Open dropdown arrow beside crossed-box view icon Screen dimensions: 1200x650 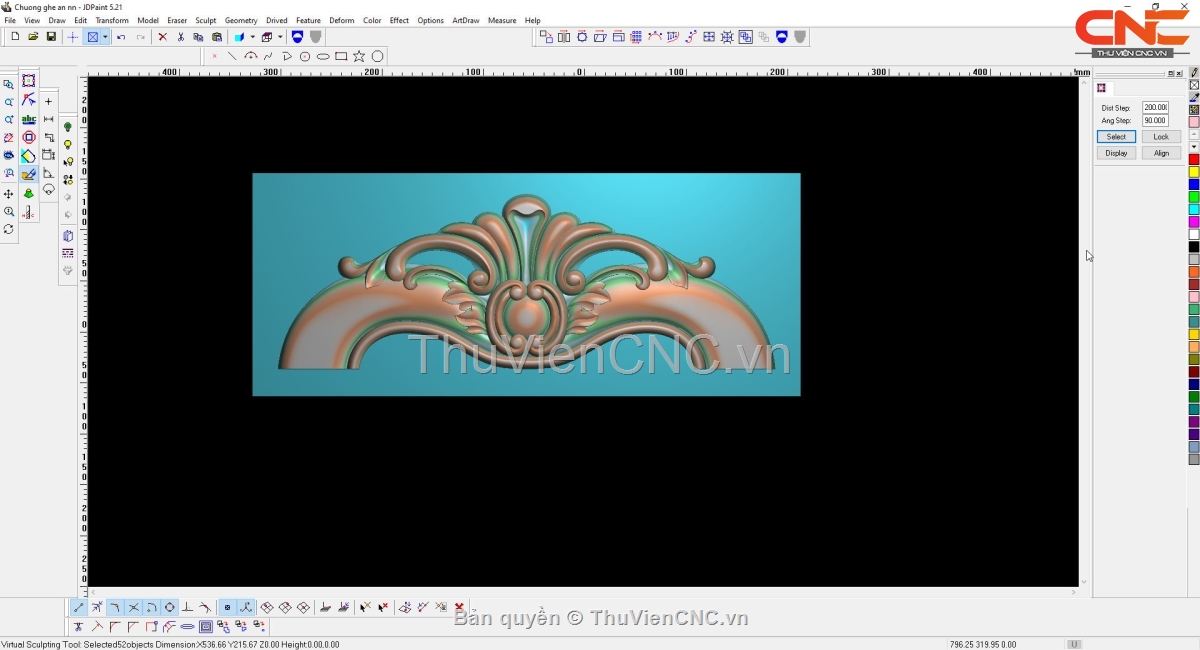coord(105,37)
